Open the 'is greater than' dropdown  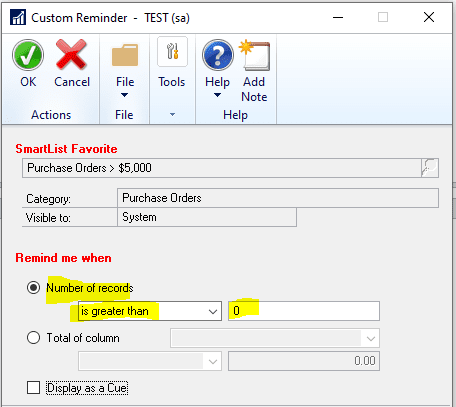pyautogui.click(x=150, y=311)
